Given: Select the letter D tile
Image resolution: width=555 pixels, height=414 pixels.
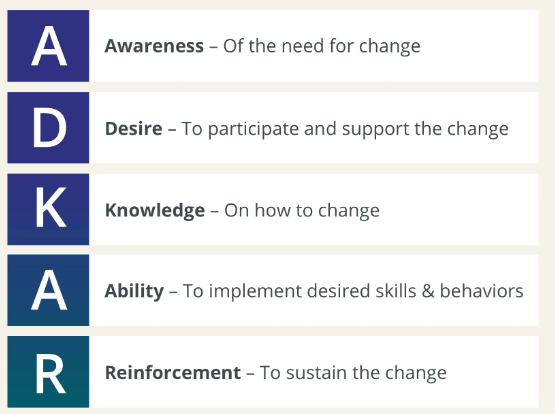Looking at the screenshot, I should click(x=48, y=128).
